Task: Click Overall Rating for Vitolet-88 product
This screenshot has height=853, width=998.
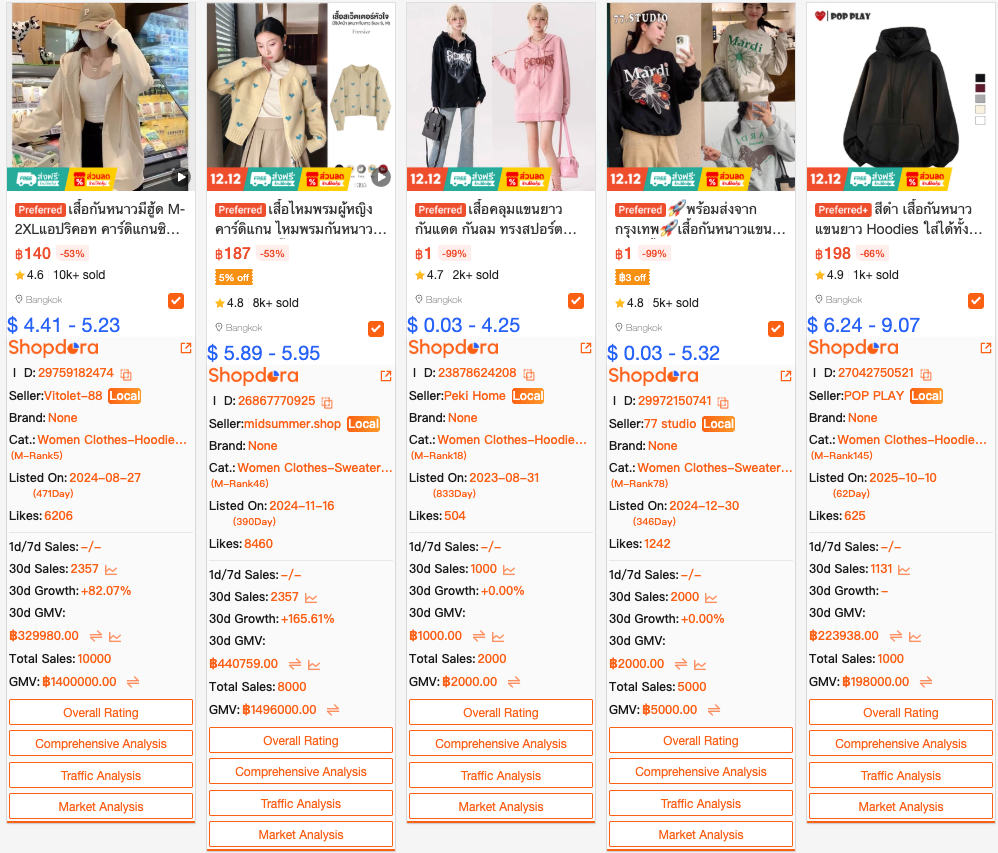Action: tap(101, 712)
